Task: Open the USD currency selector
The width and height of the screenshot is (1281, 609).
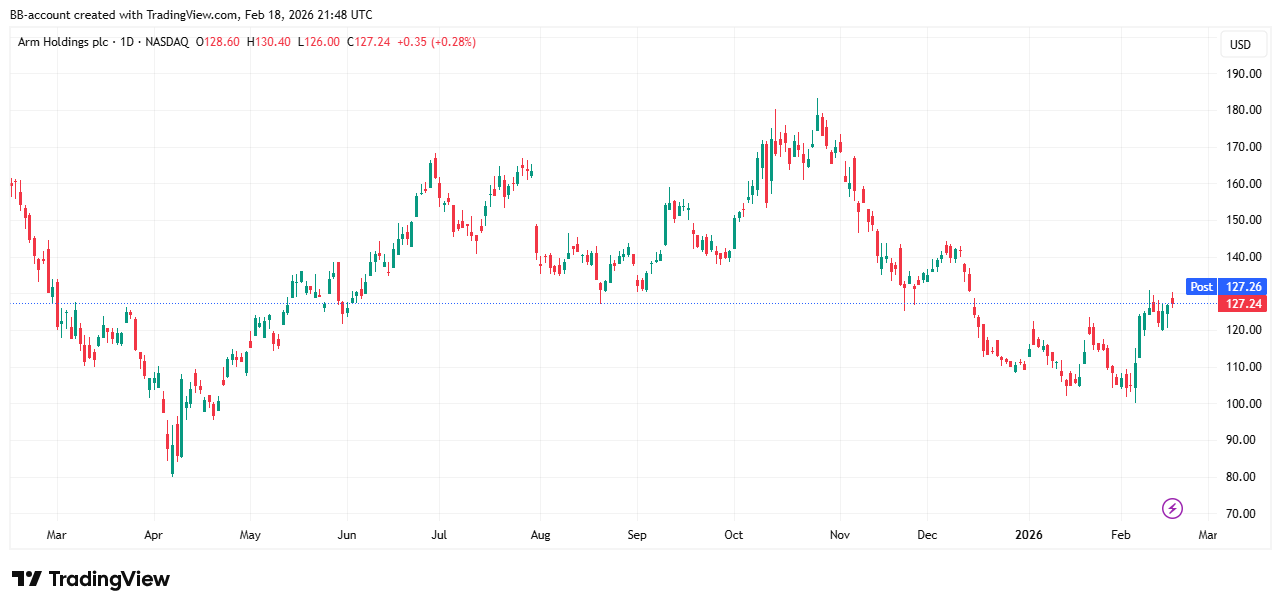Action: (x=1240, y=45)
